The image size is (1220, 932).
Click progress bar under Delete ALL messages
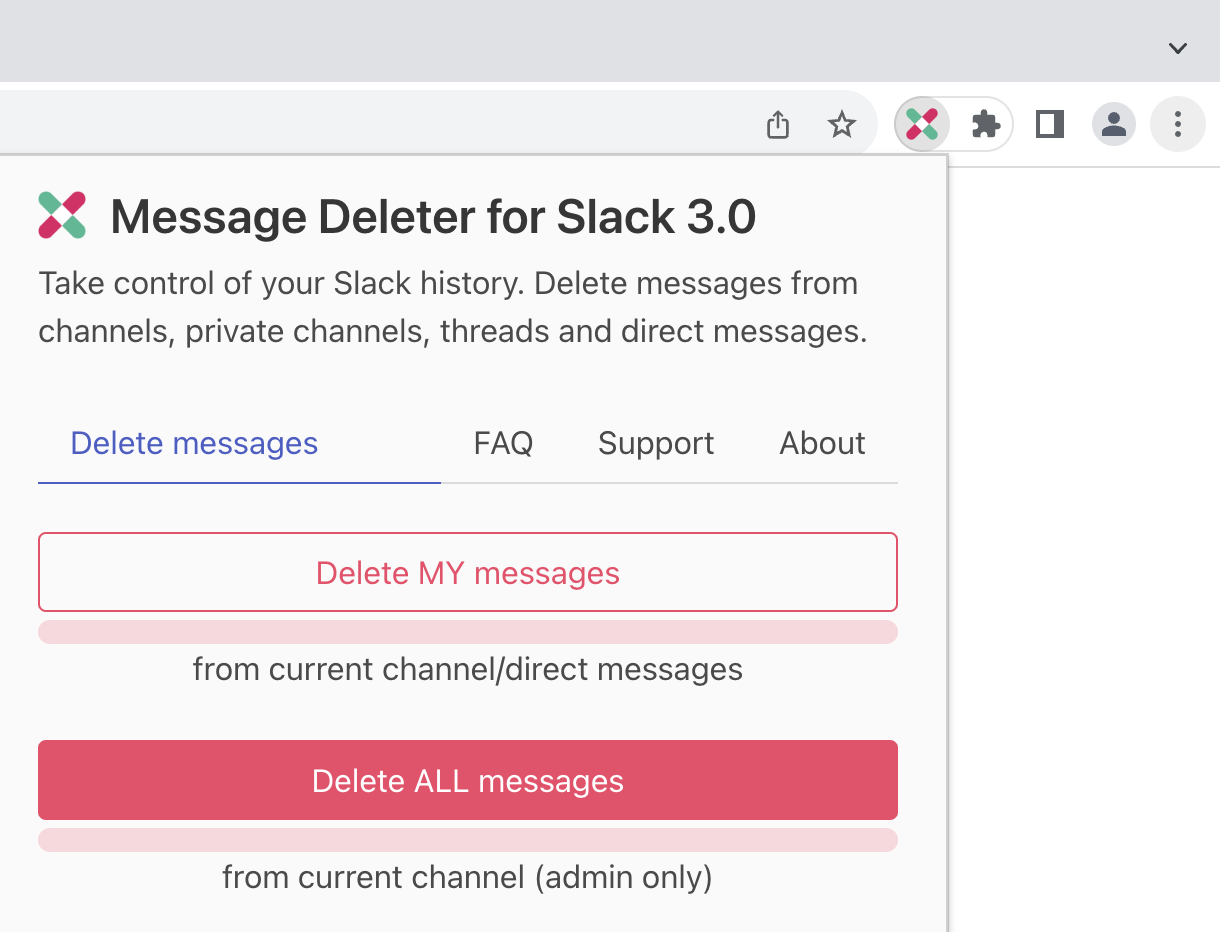coord(468,840)
